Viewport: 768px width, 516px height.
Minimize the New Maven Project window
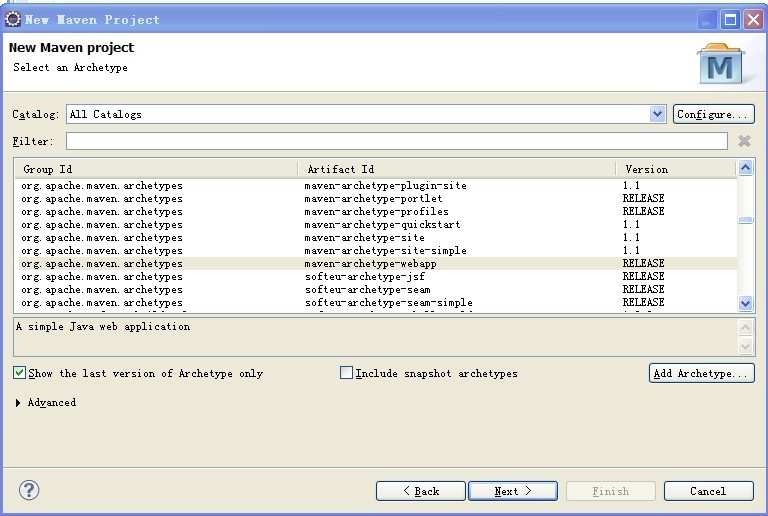706,20
